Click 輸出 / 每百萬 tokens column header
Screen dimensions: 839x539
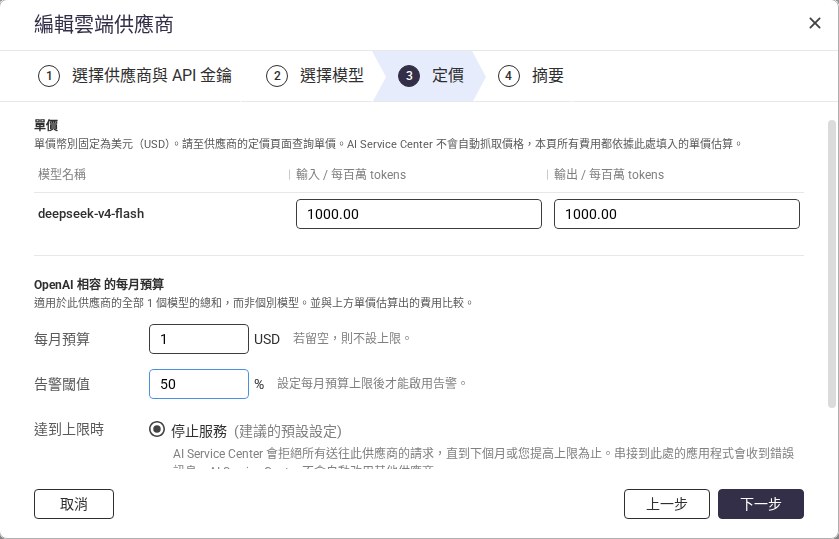pyautogui.click(x=609, y=174)
